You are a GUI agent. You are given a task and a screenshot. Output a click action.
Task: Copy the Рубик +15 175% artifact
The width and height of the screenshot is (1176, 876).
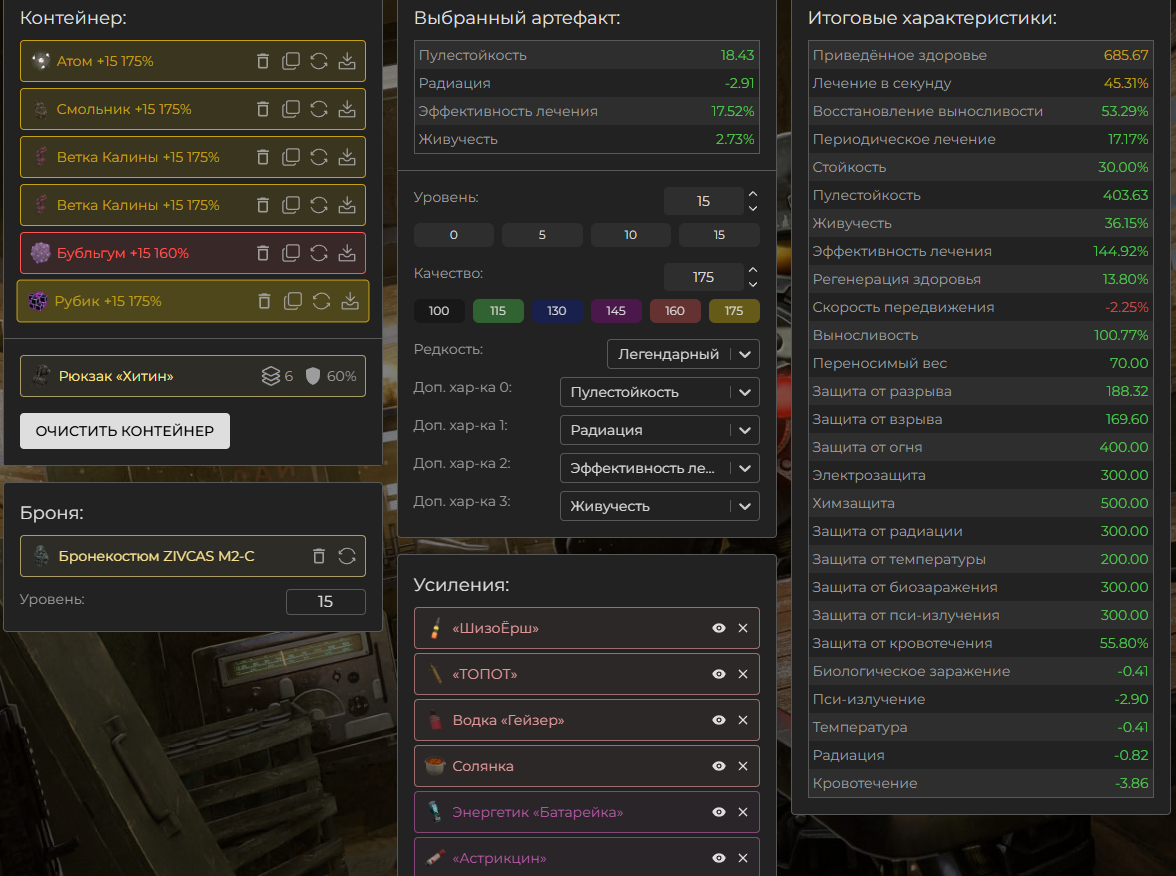293,302
